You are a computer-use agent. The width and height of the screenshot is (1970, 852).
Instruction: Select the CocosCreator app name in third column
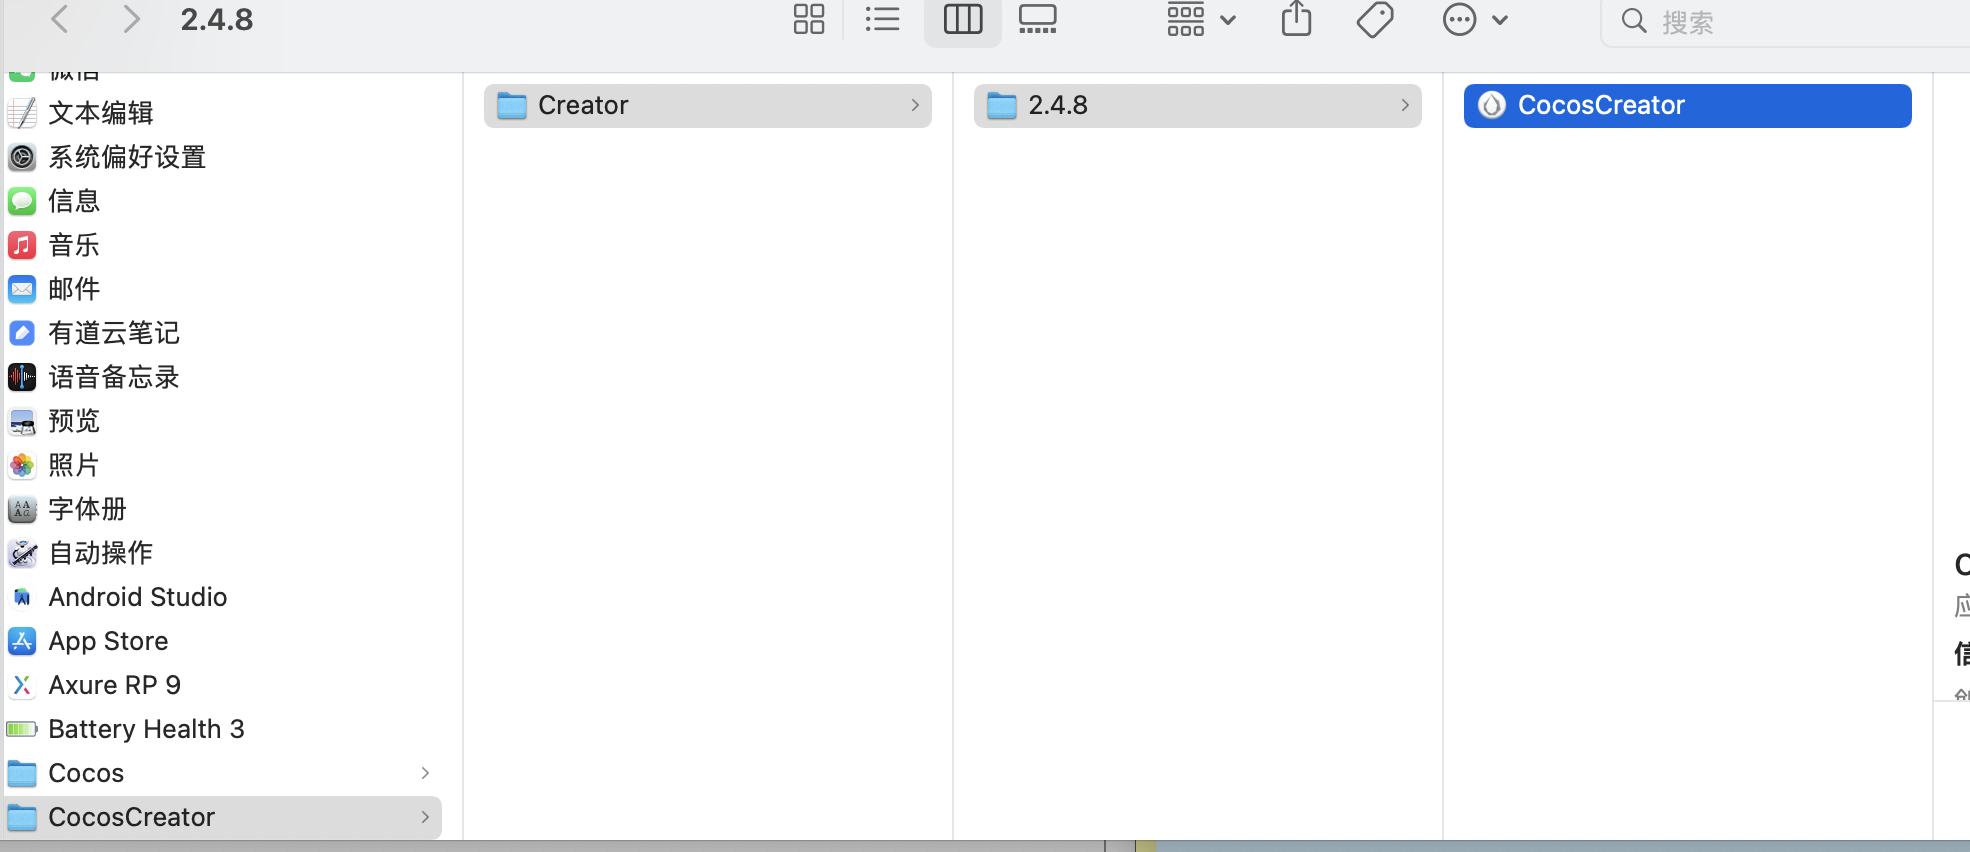pyautogui.click(x=1601, y=105)
